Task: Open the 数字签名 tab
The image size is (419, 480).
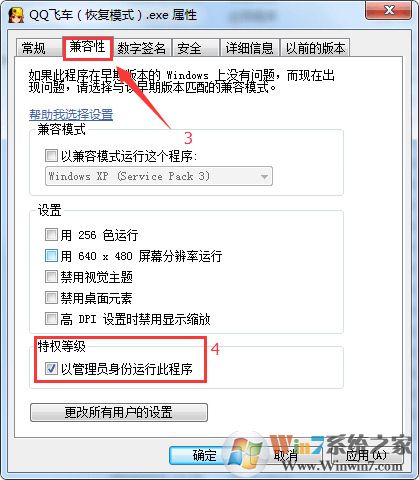Action: 142,48
